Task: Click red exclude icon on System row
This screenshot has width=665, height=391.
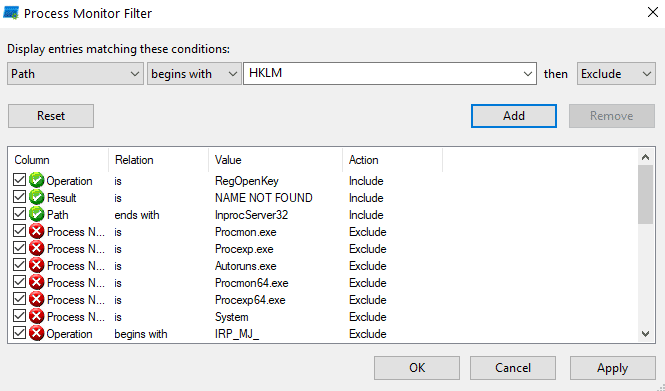Action: (x=37, y=316)
